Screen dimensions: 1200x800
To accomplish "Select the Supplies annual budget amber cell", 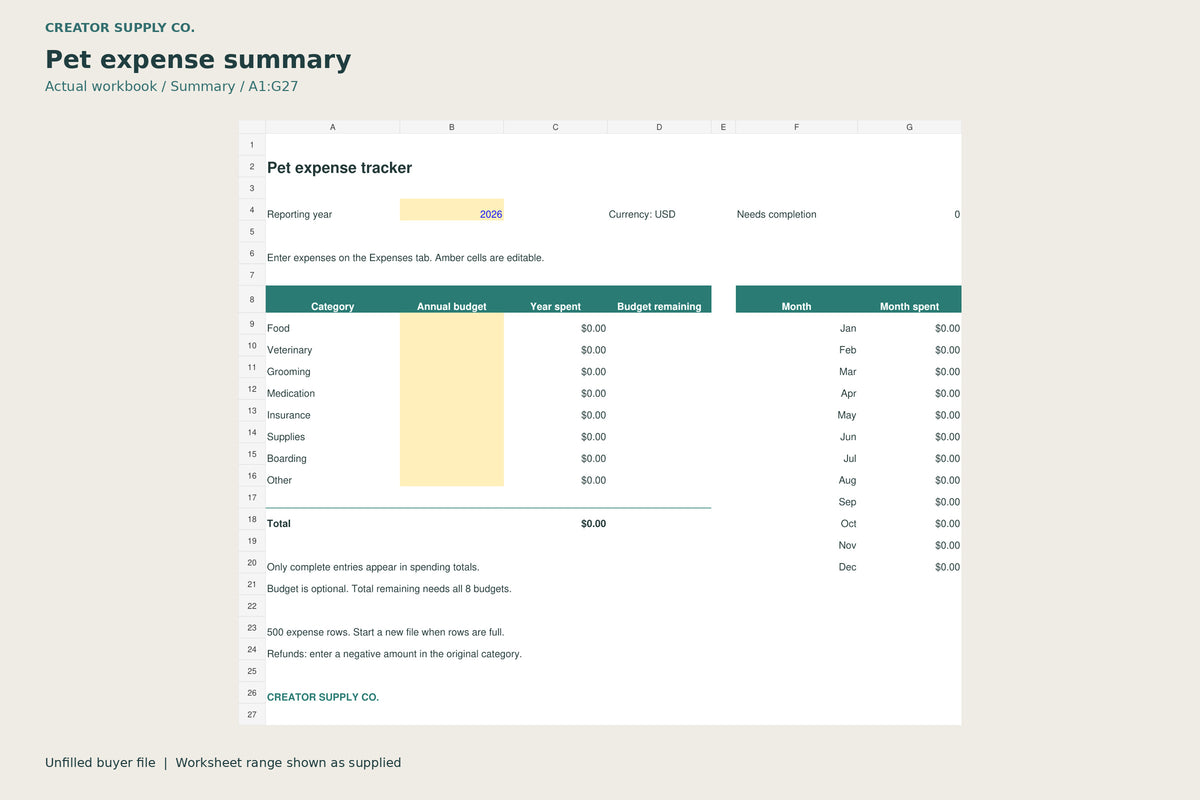I will pyautogui.click(x=452, y=432).
